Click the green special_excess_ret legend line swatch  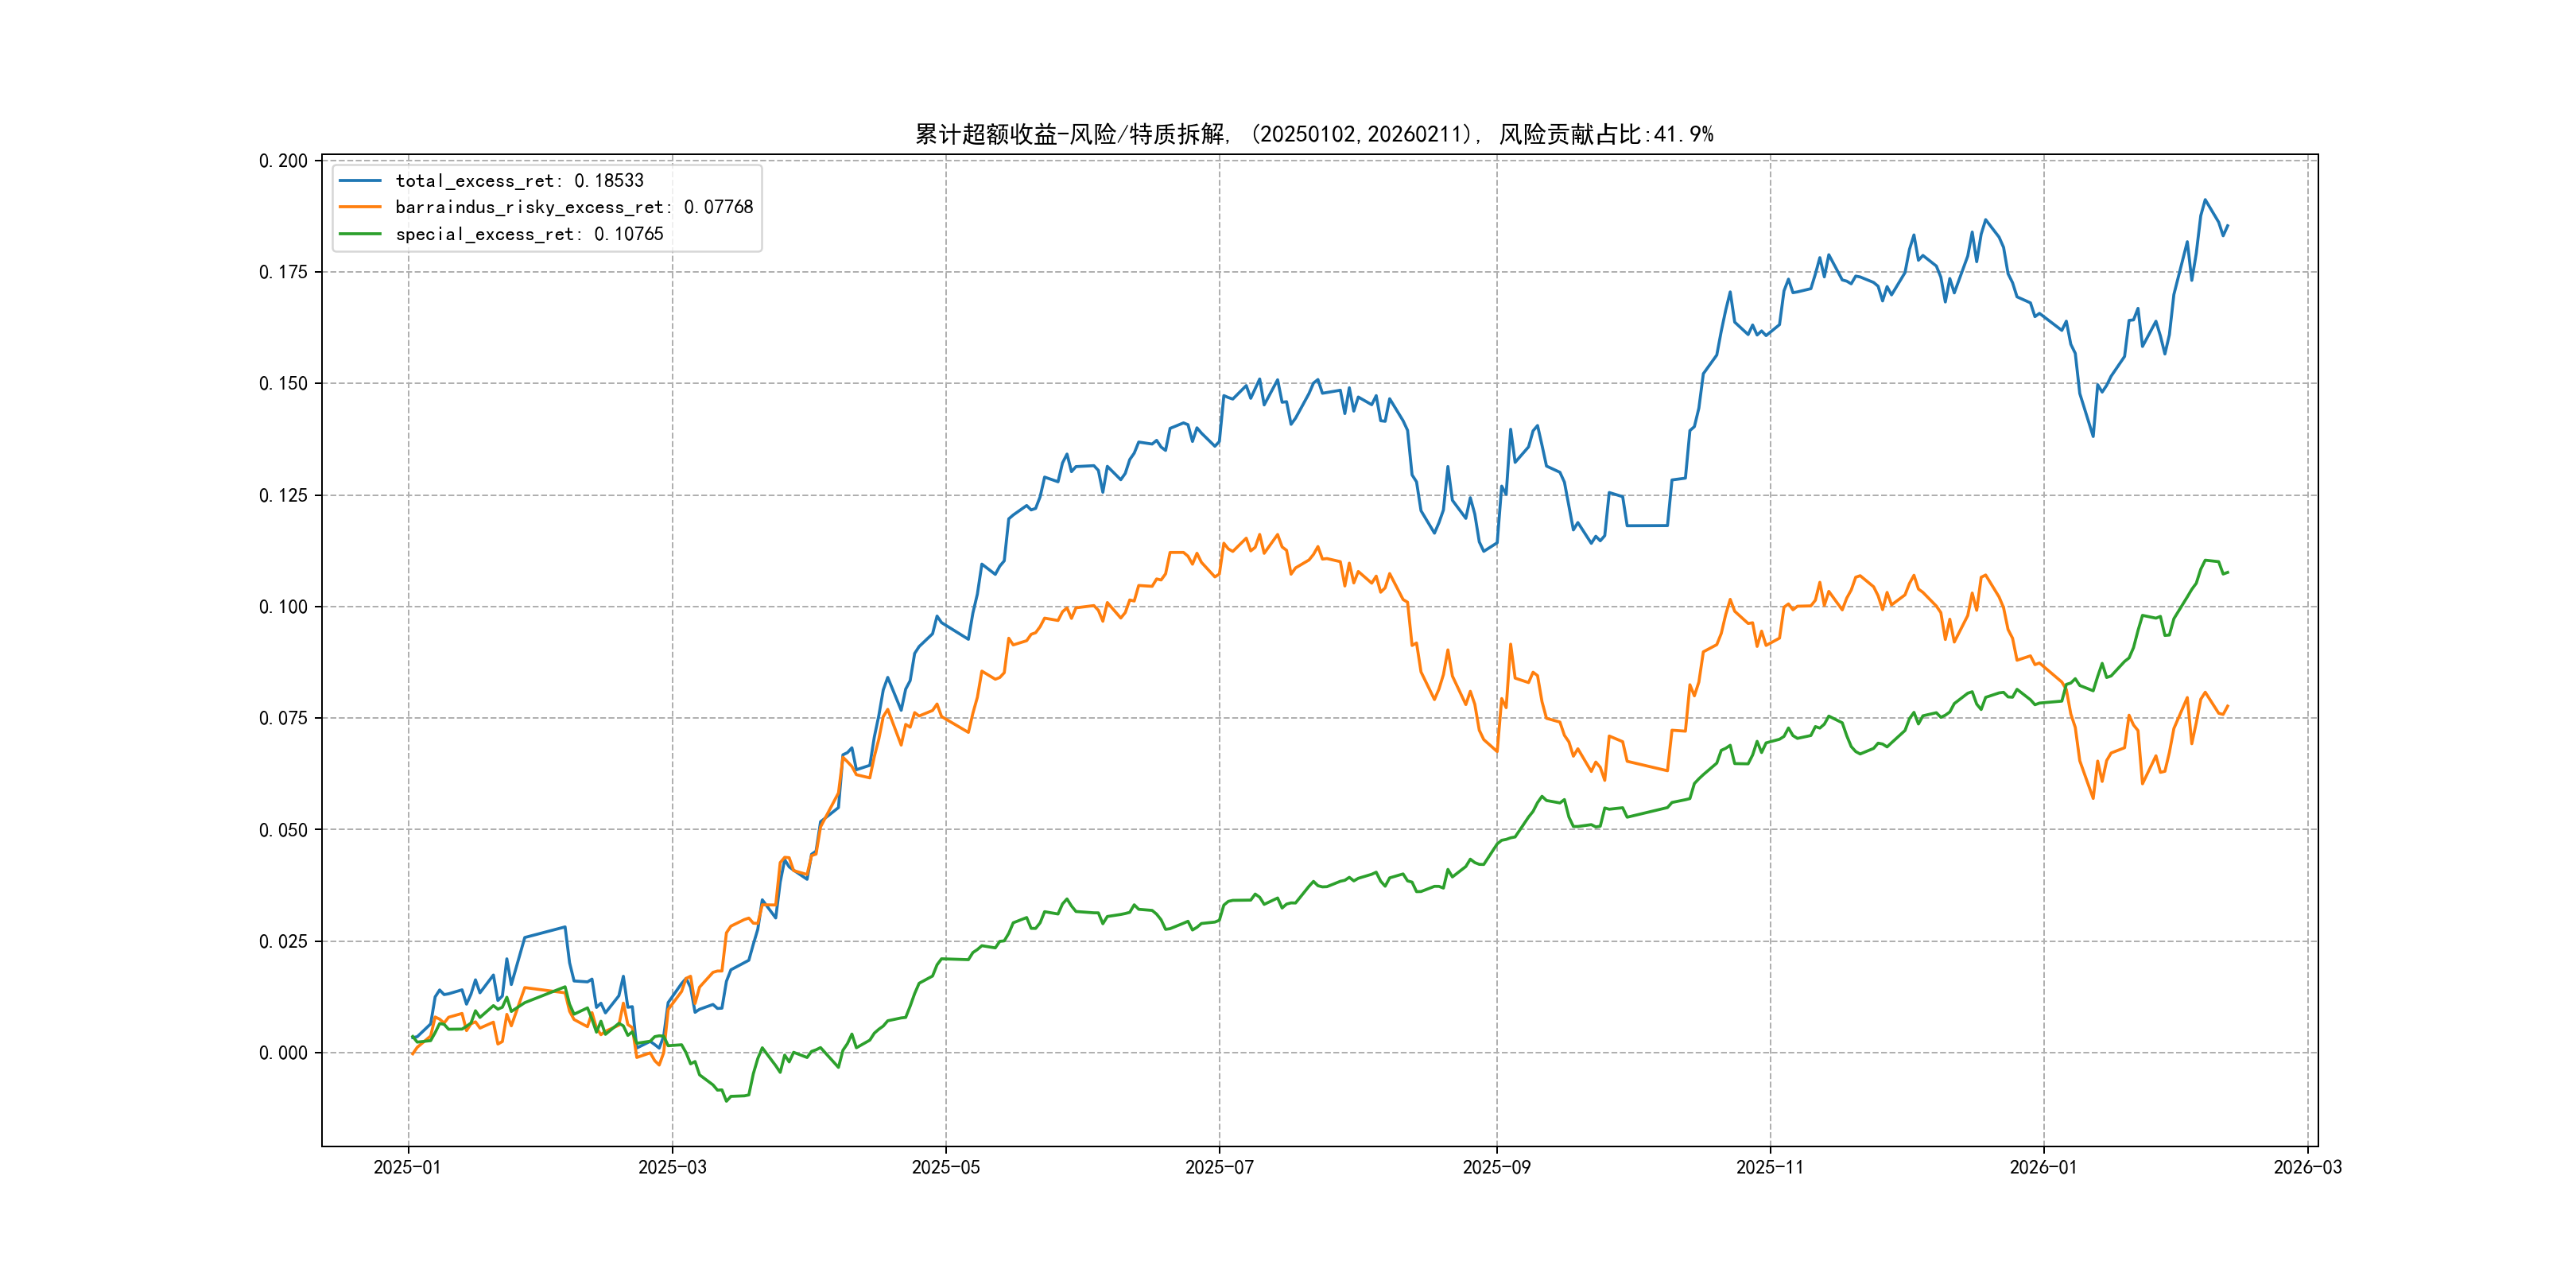[360, 234]
